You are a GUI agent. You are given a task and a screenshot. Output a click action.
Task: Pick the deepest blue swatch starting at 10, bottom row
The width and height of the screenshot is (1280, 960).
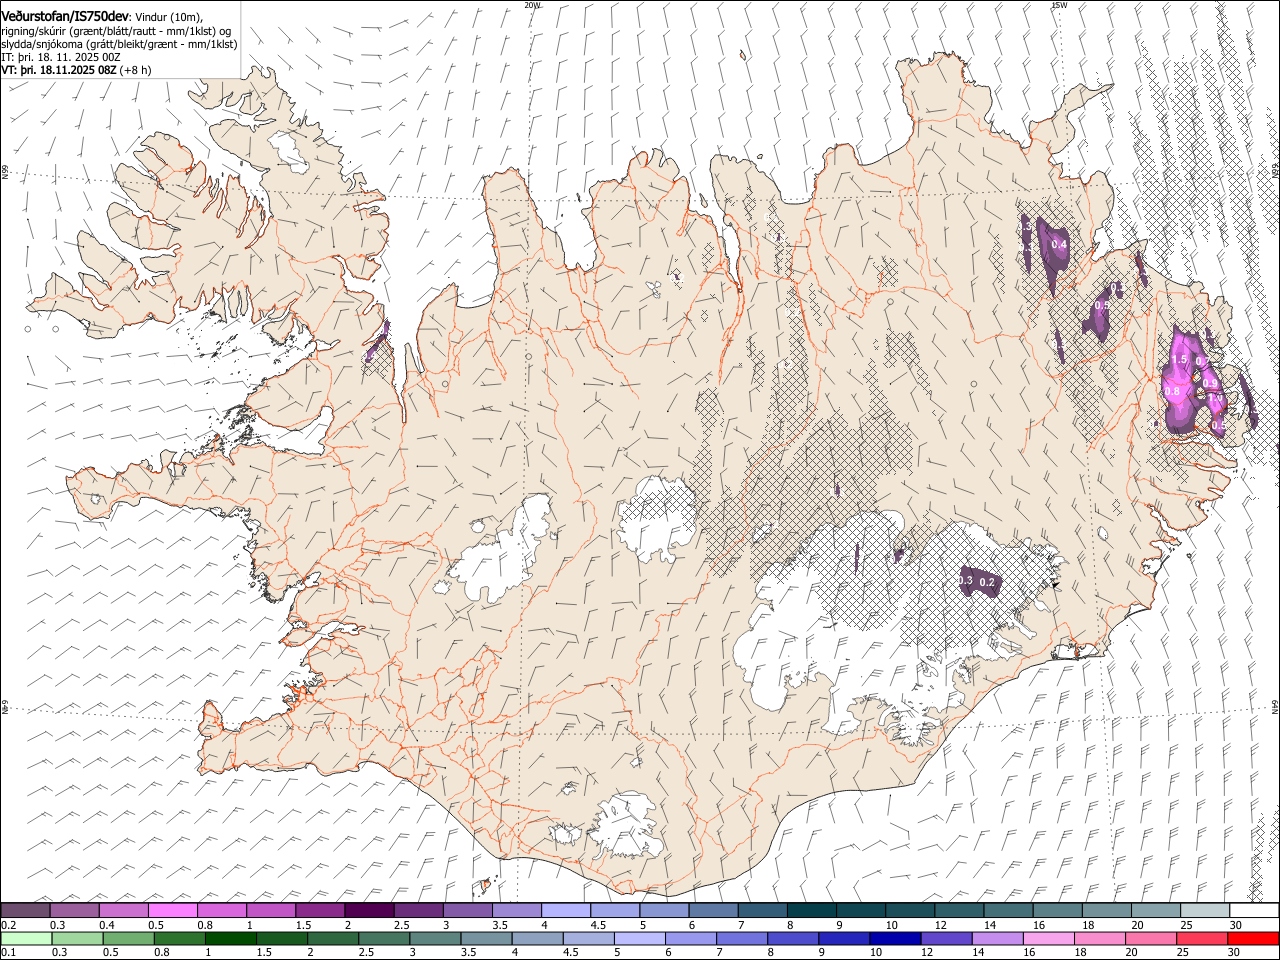[x=895, y=938]
